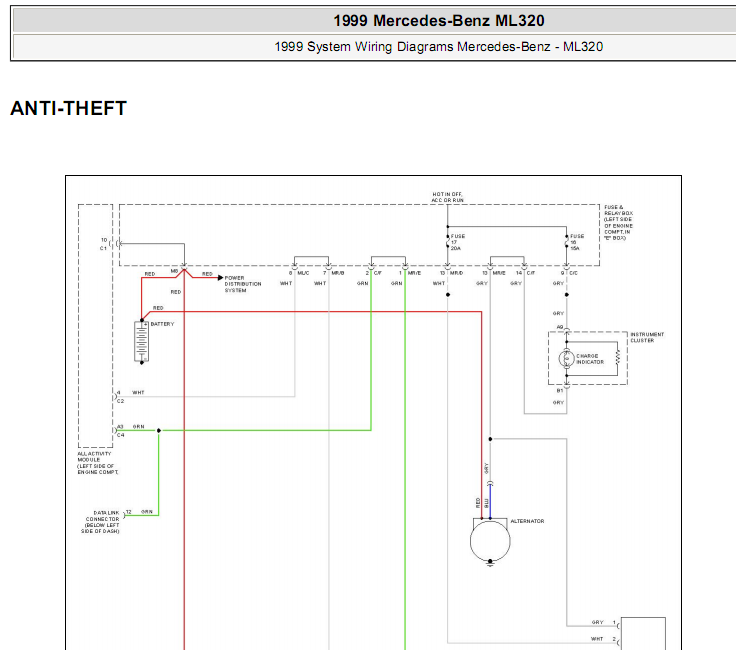Image resolution: width=736 pixels, height=650 pixels.
Task: Click the "ML/C" connector label
Action: pos(303,273)
